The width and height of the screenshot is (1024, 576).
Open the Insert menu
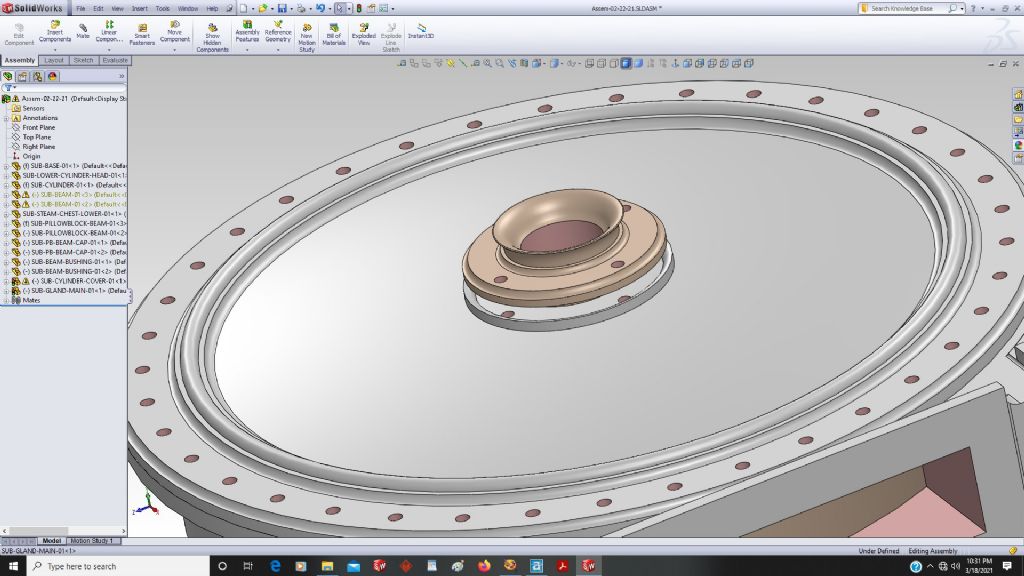coord(140,9)
